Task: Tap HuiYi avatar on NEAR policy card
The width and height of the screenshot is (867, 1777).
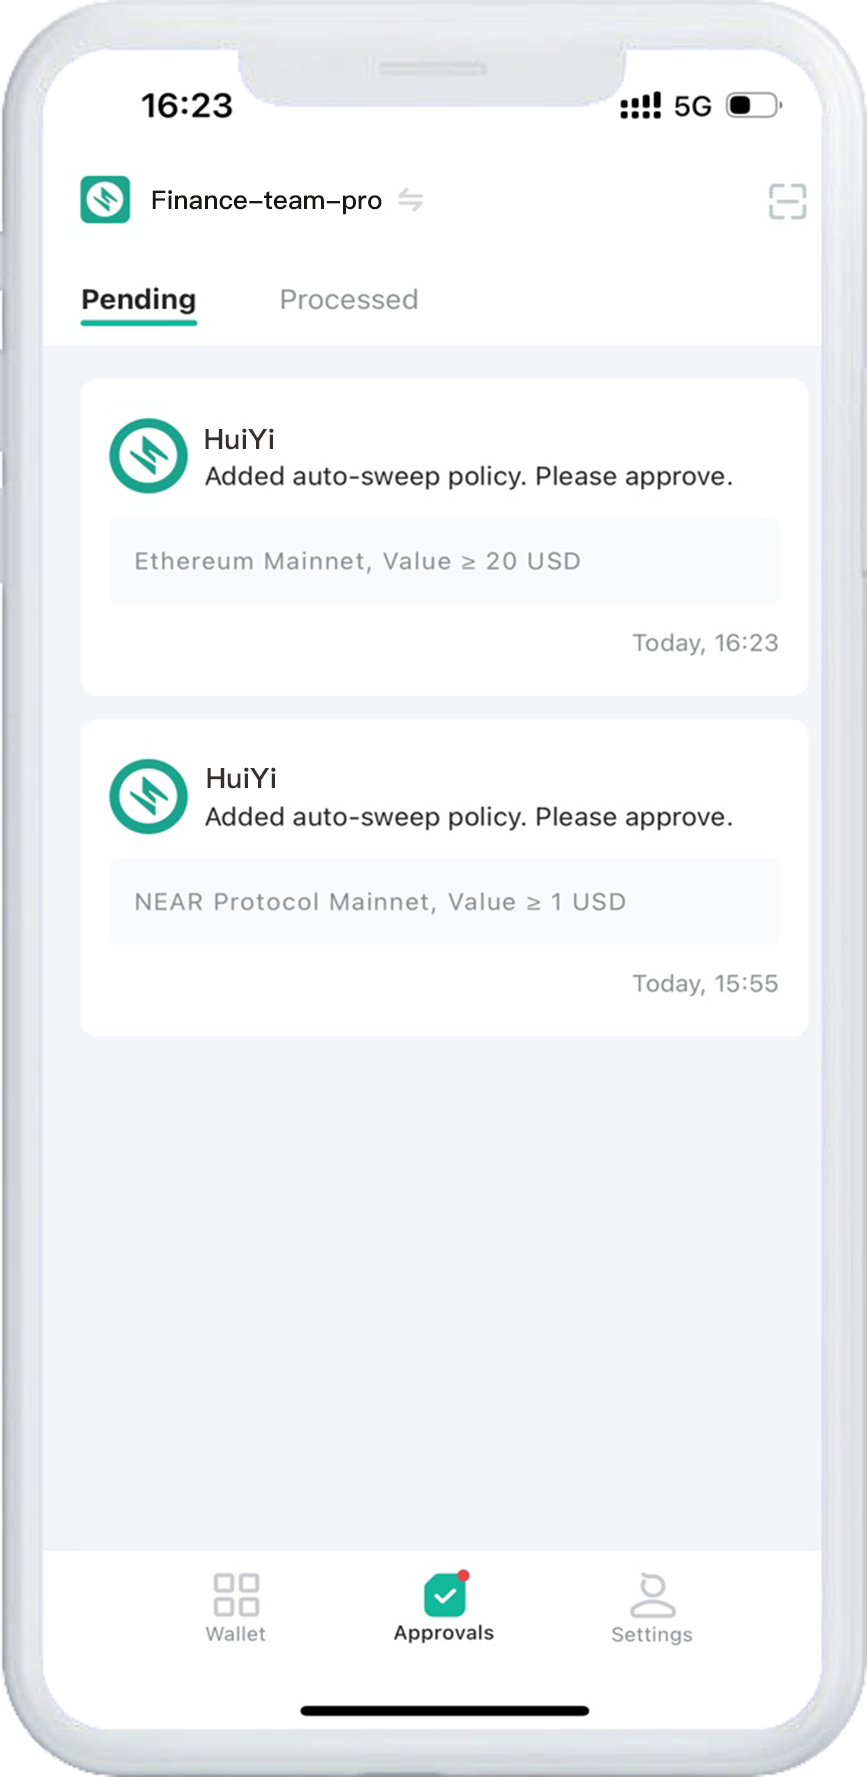Action: pyautogui.click(x=148, y=797)
